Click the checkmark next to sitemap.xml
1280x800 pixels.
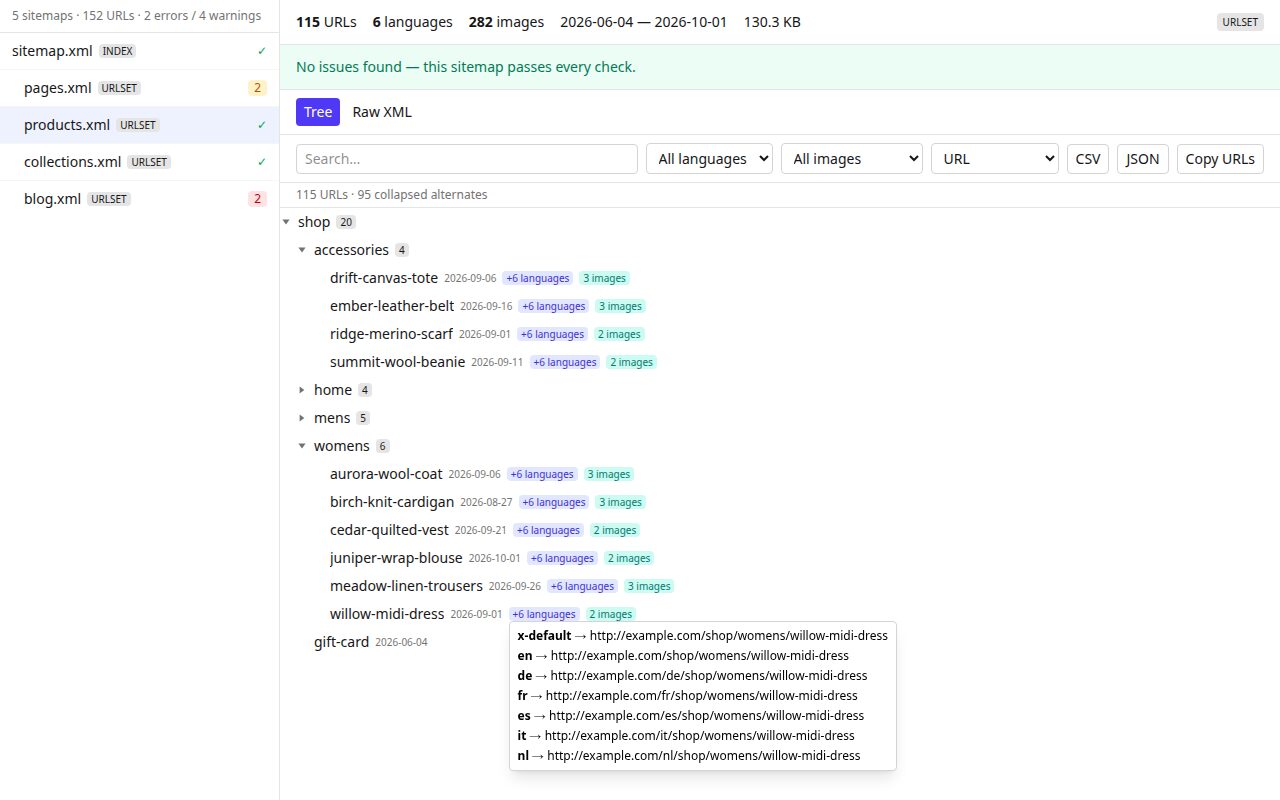tap(261, 51)
